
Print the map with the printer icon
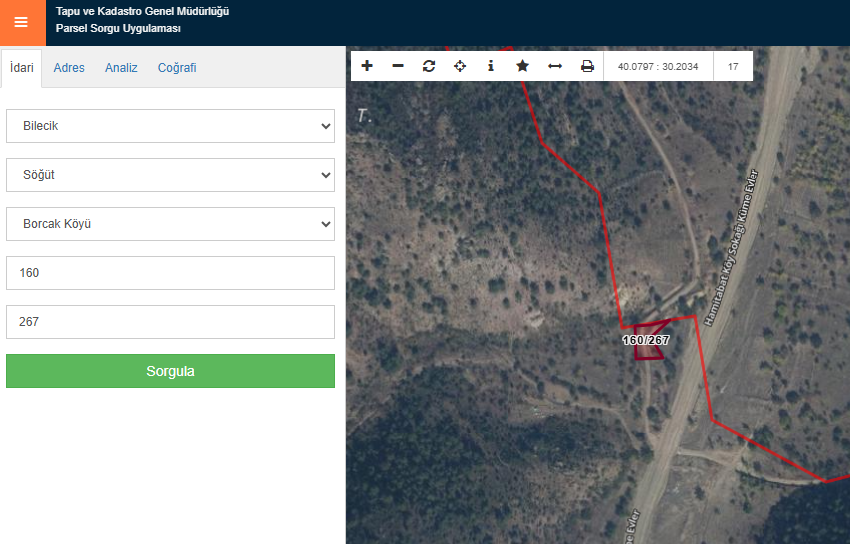587,66
